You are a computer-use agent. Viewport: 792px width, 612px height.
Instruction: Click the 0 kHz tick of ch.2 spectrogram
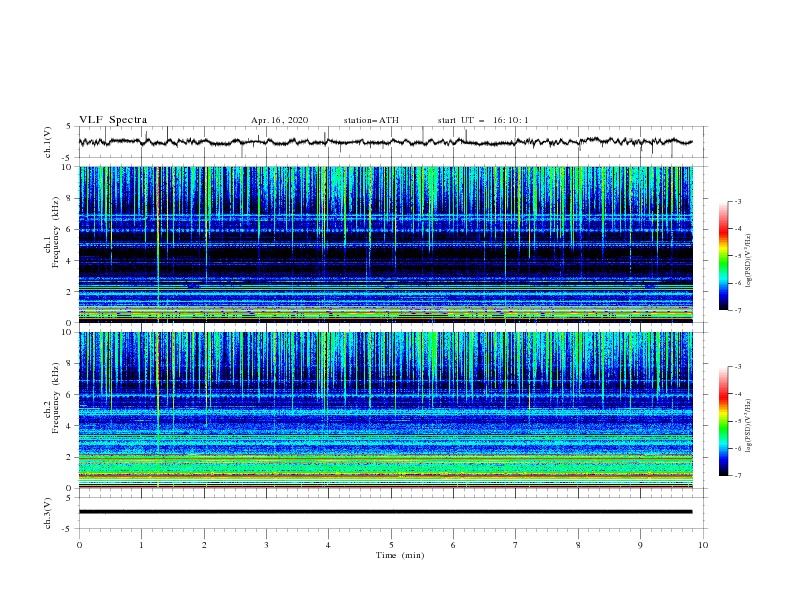71,488
